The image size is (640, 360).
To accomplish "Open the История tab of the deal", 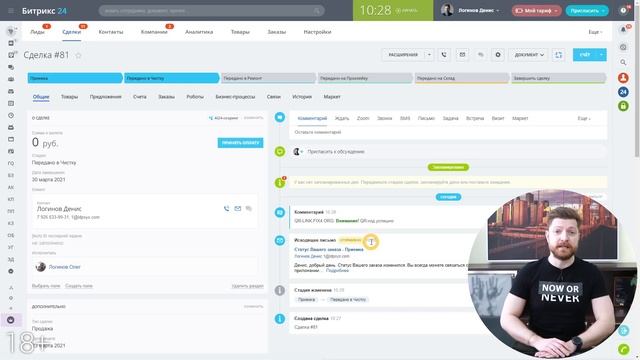I will [x=302, y=97].
